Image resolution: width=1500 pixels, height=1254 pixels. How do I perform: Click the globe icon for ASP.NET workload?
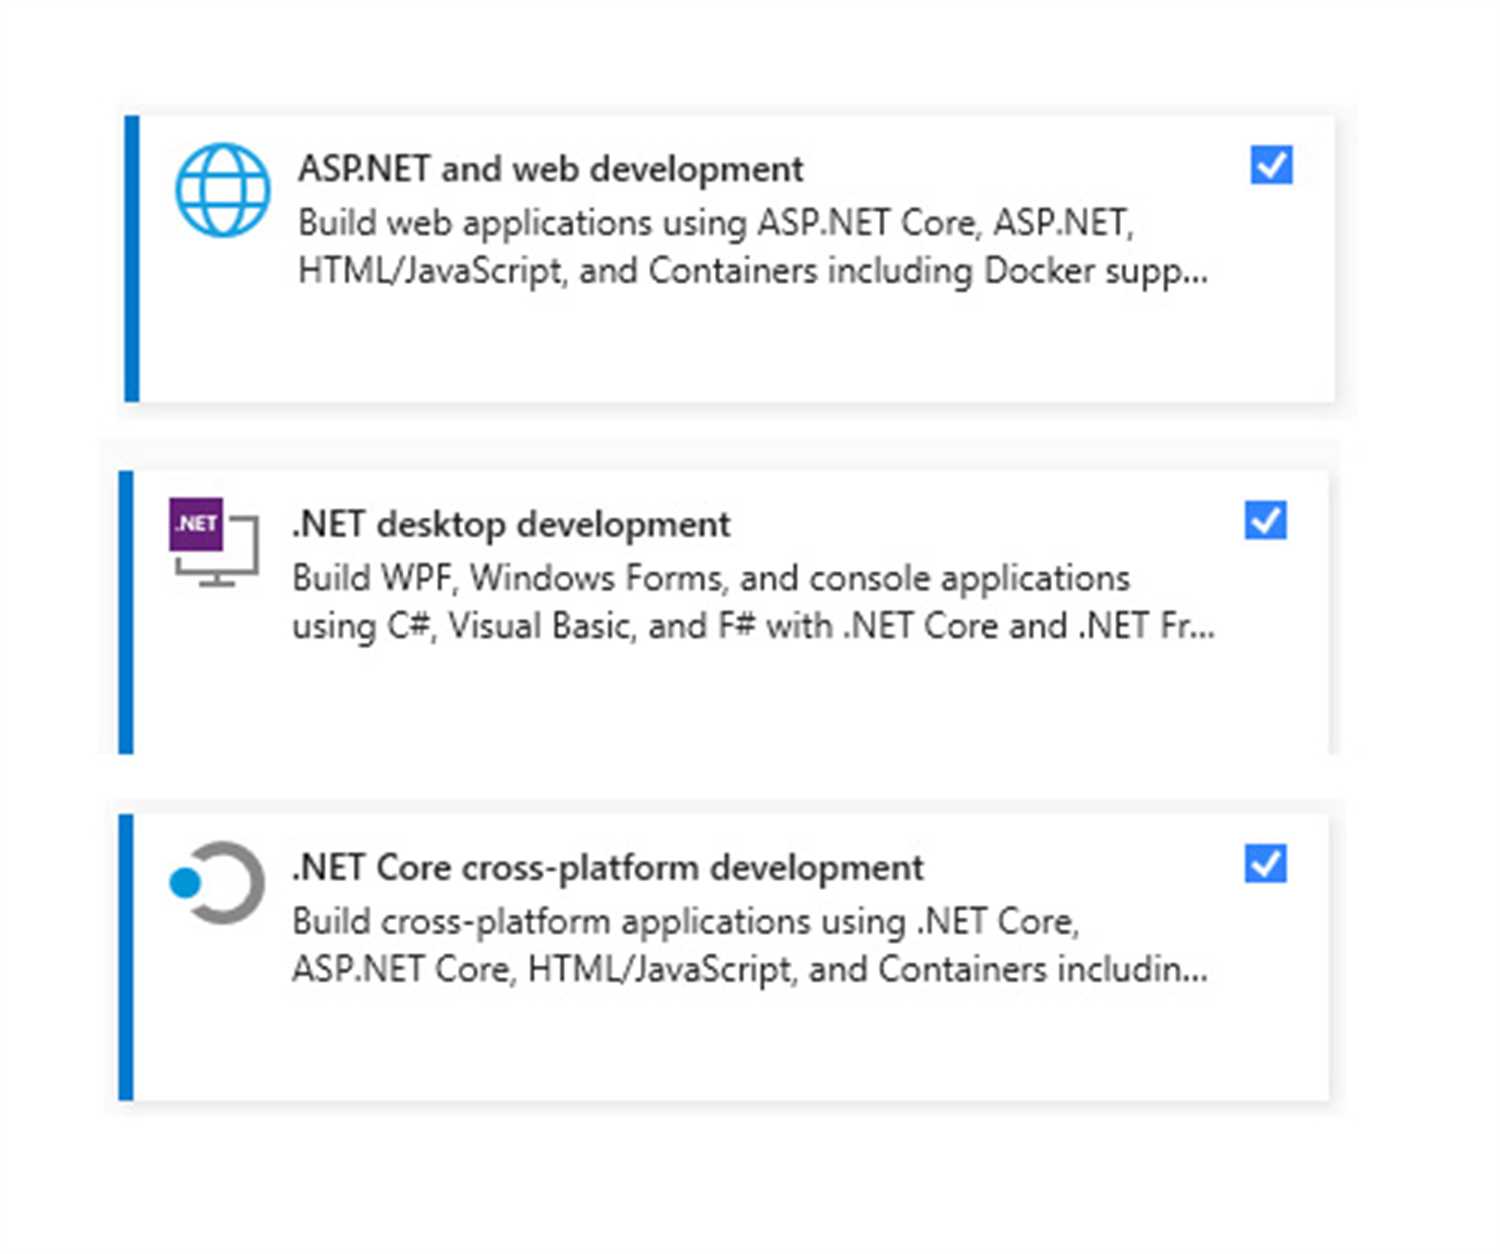pyautogui.click(x=223, y=190)
